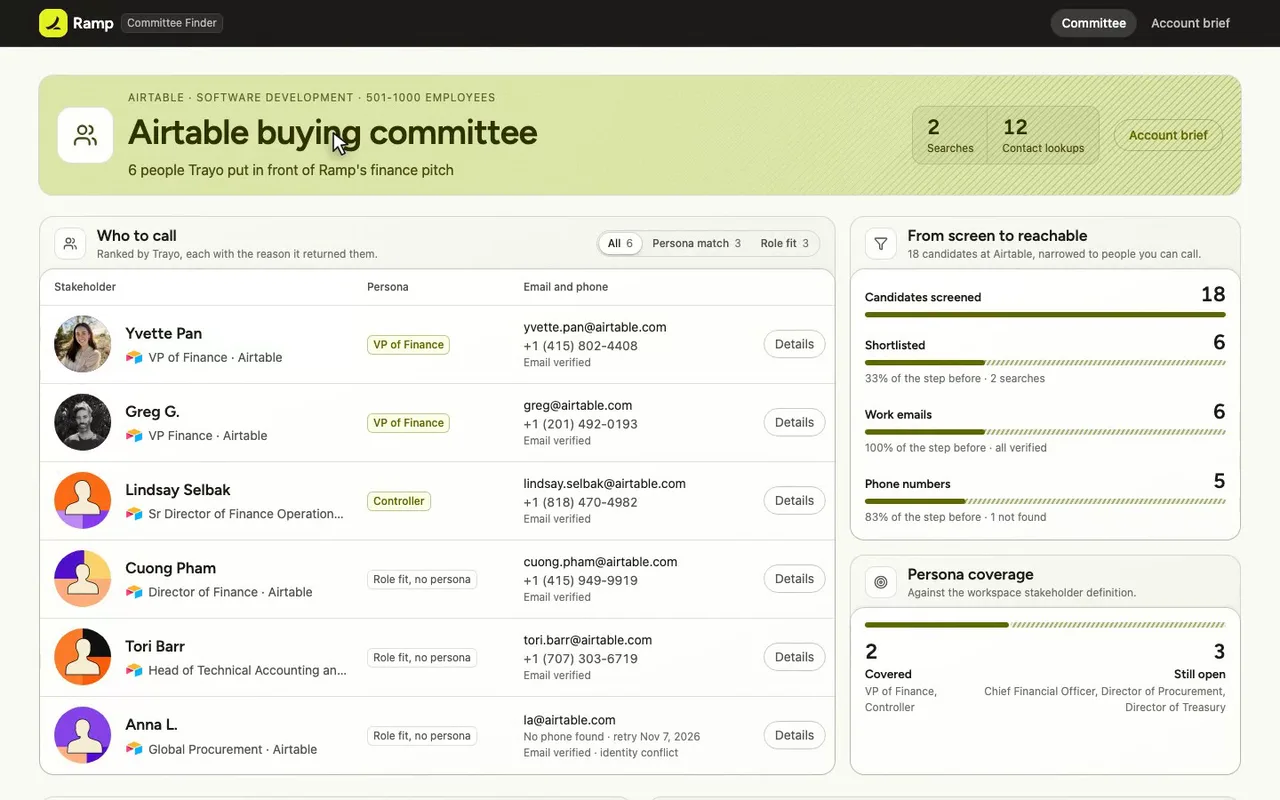Click the Candidates screened progress bar
The height and width of the screenshot is (800, 1280).
pos(1045,314)
